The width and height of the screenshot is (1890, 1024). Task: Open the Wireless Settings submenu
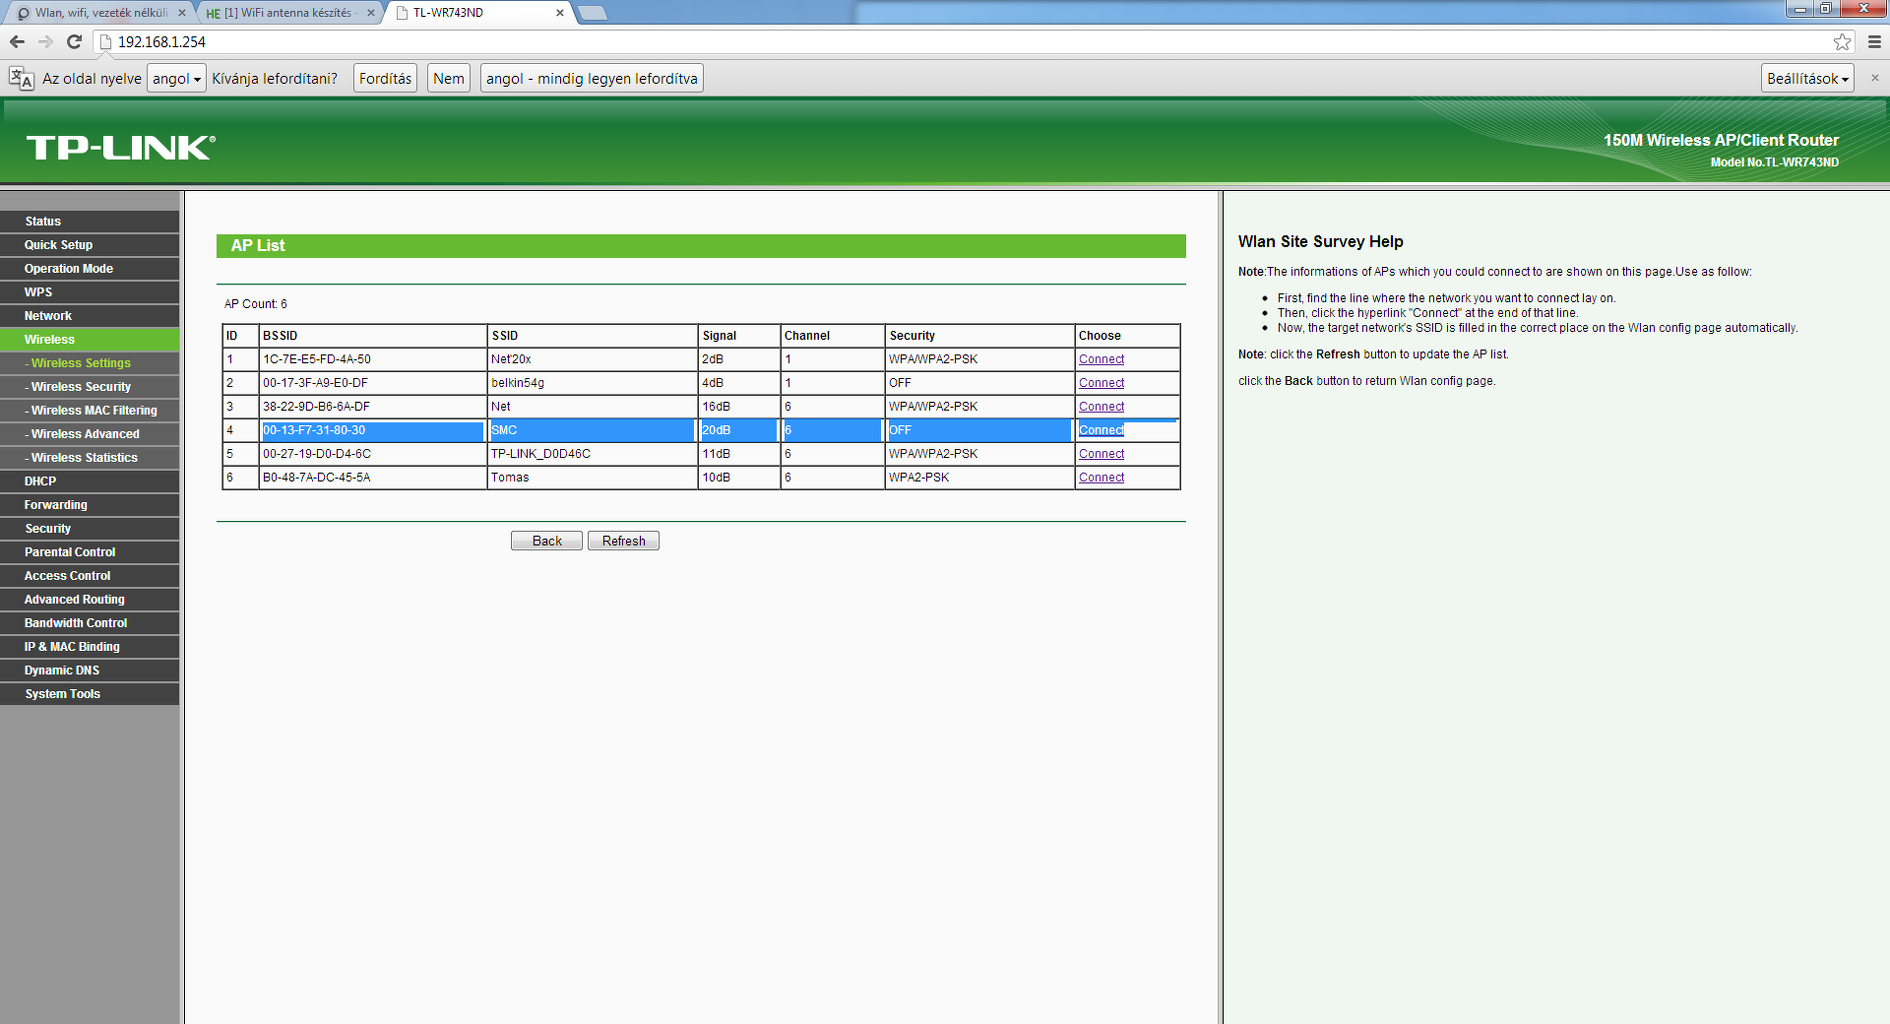90,363
